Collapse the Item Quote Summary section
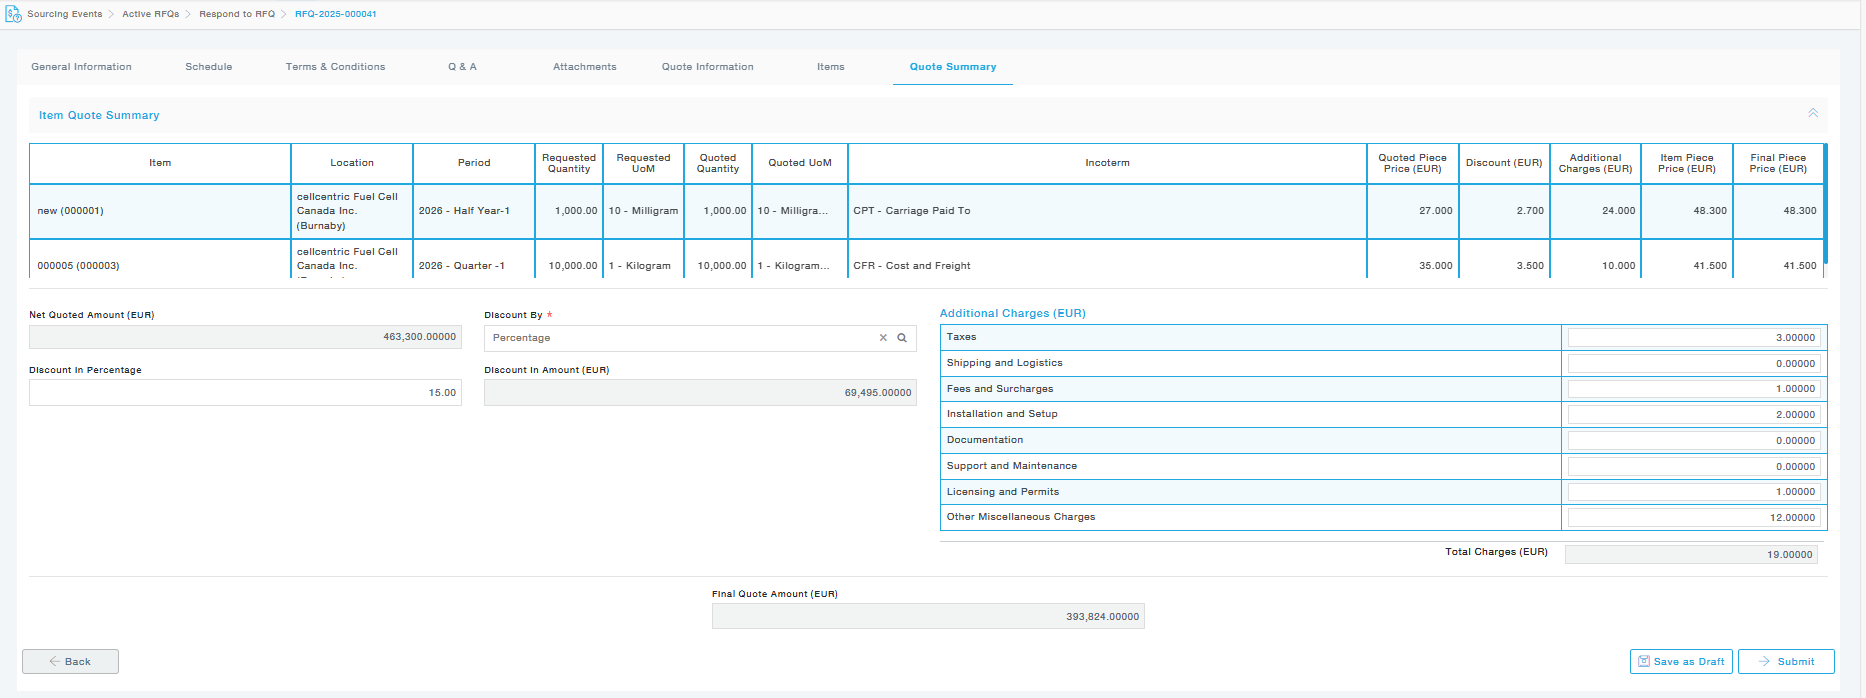Image resolution: width=1866 pixels, height=698 pixels. pos(1812,114)
